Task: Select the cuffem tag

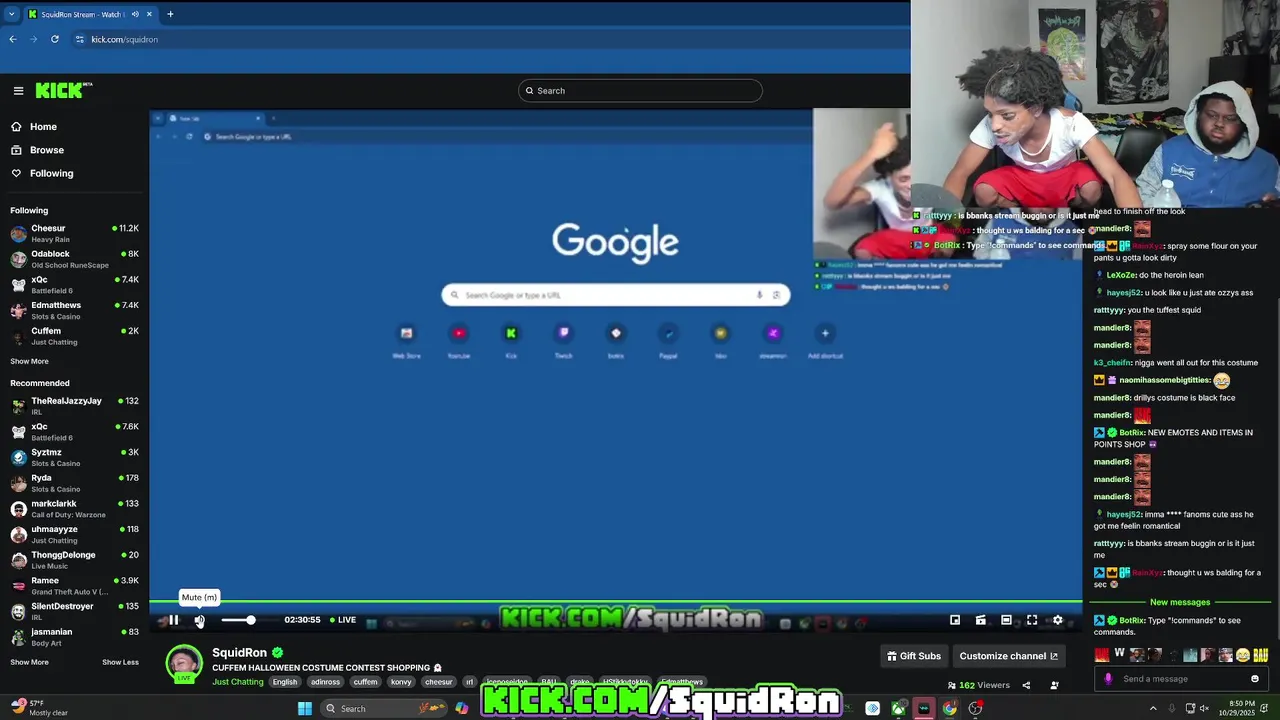Action: click(x=366, y=682)
